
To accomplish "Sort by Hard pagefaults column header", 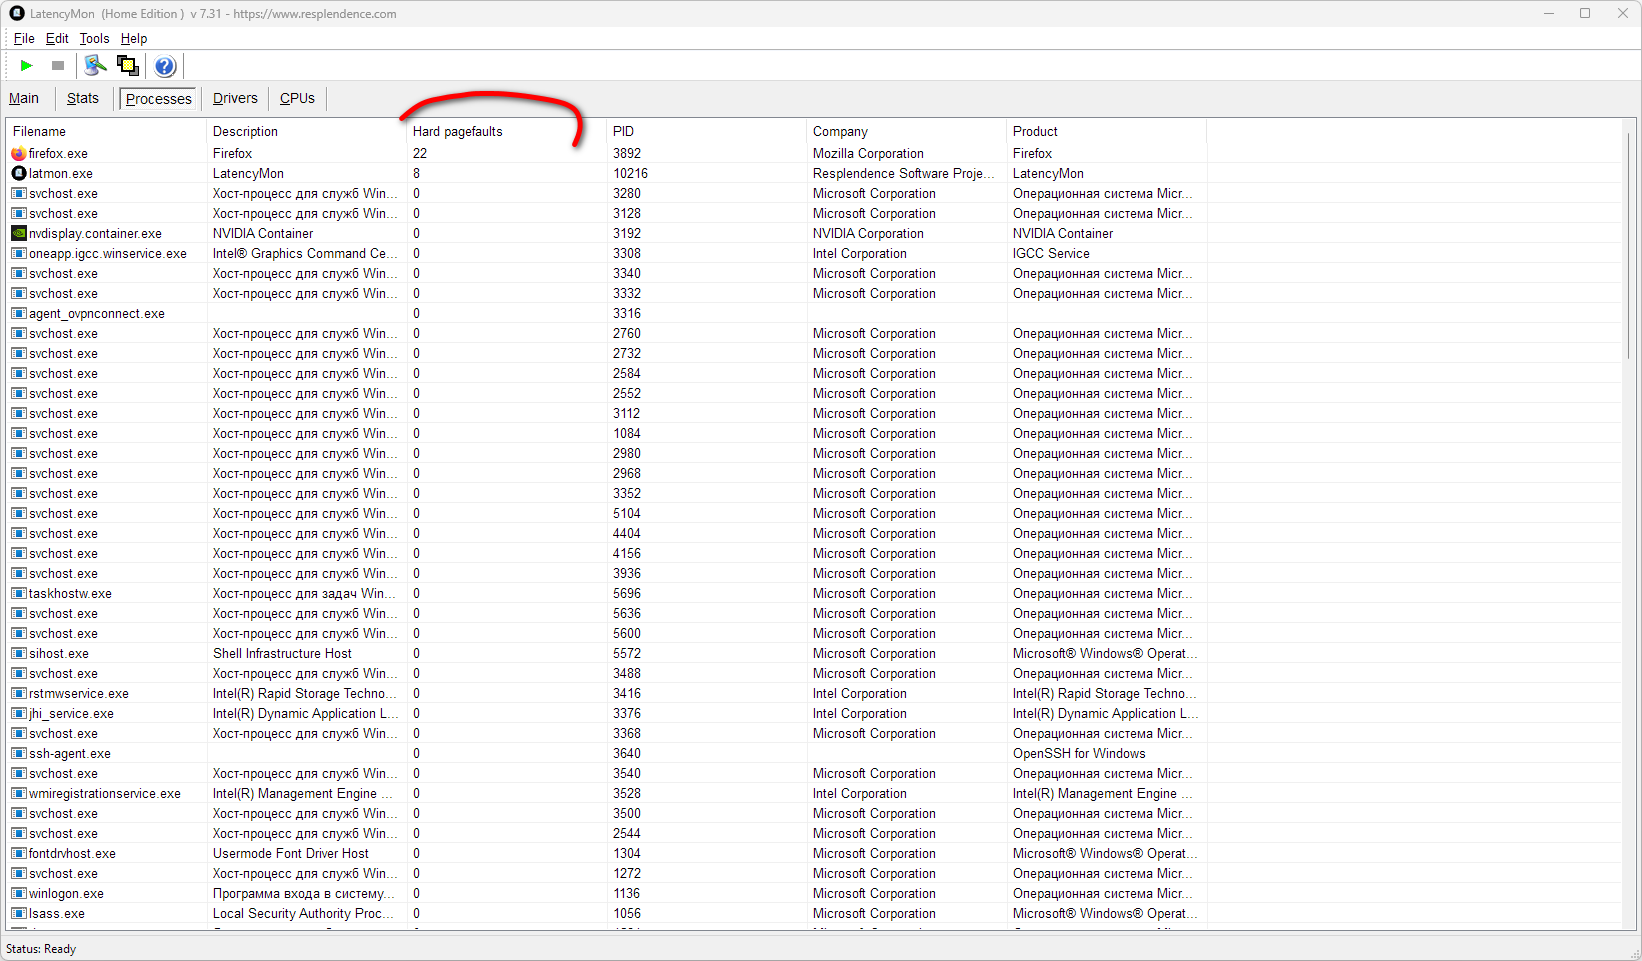I will (x=506, y=131).
